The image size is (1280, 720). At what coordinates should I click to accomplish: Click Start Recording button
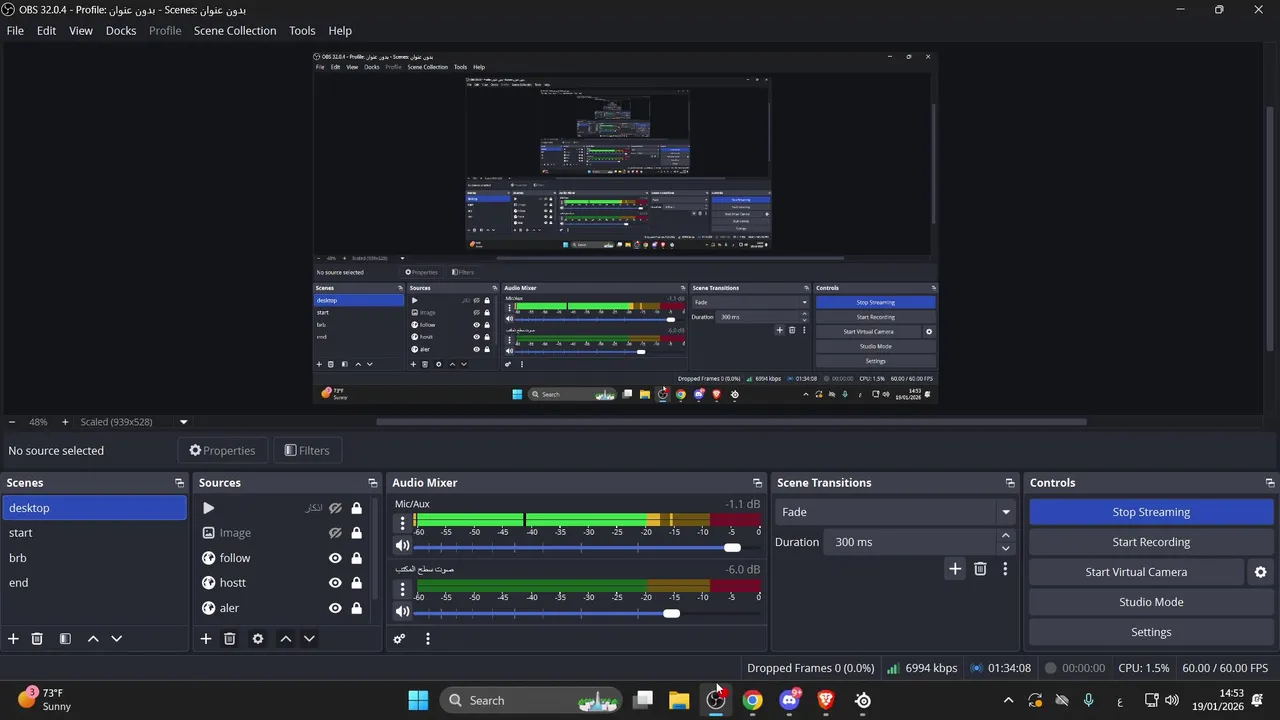tap(1151, 542)
